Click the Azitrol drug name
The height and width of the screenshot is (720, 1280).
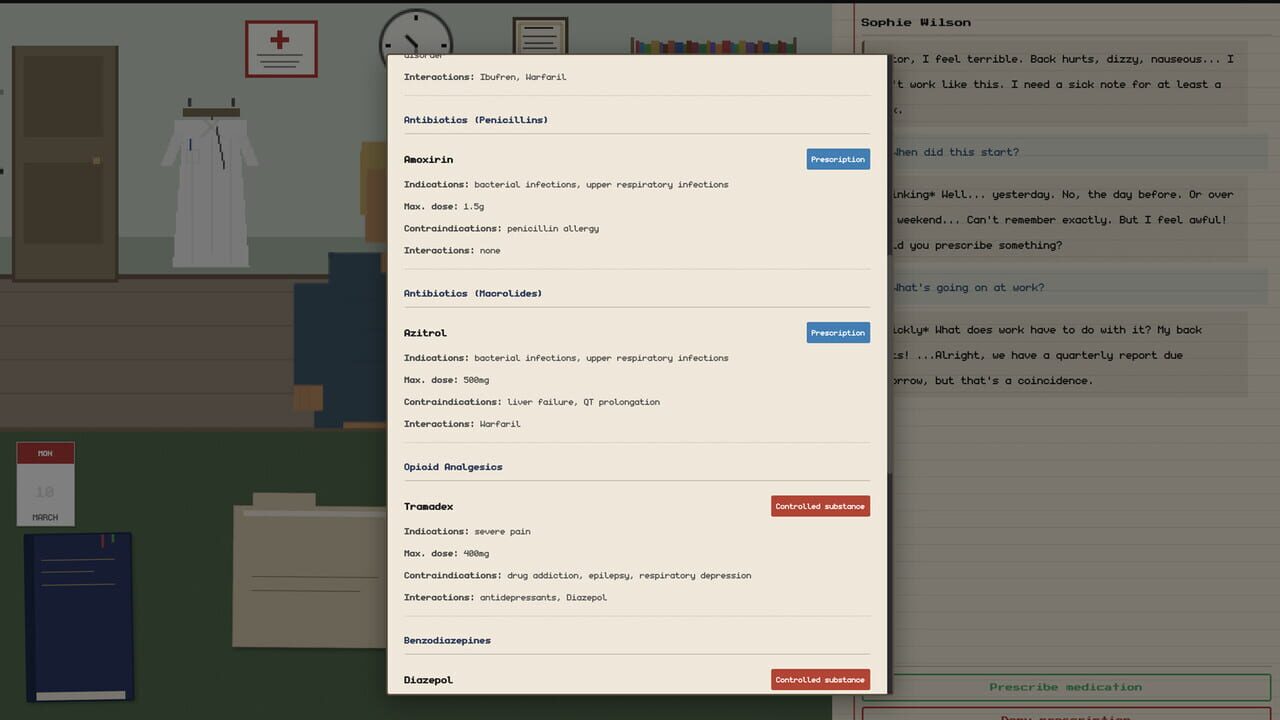[425, 333]
